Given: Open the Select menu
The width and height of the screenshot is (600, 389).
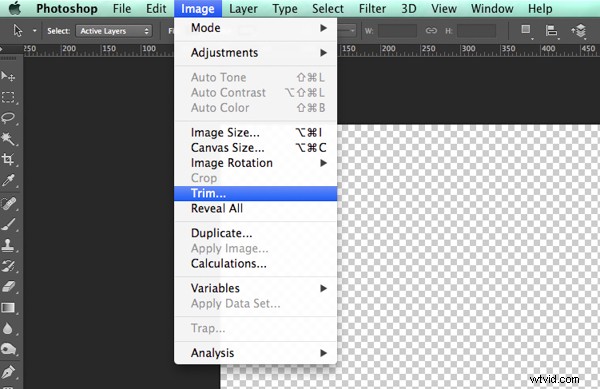Looking at the screenshot, I should (328, 8).
